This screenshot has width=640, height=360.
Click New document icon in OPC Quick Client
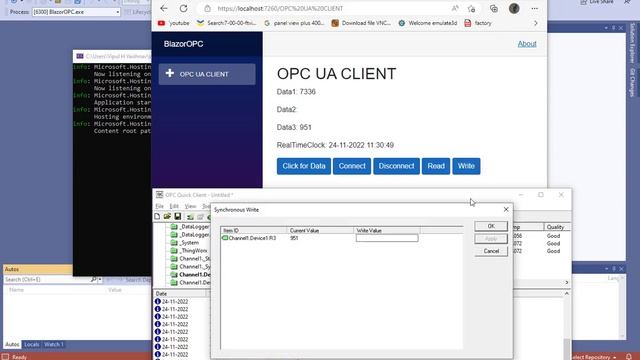[x=157, y=216]
